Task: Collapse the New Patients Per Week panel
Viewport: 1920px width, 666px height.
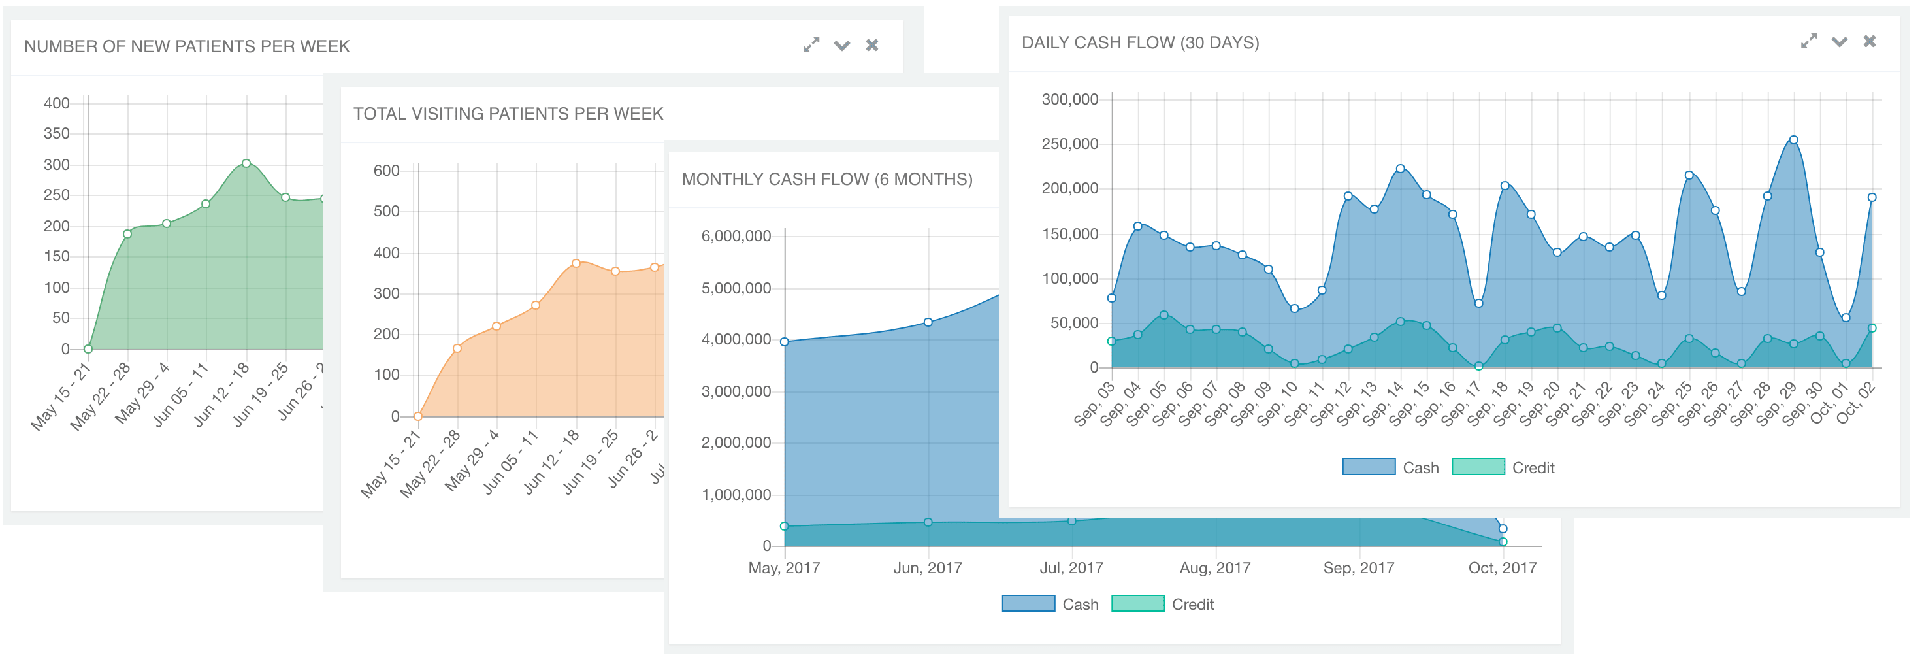Action: [842, 45]
